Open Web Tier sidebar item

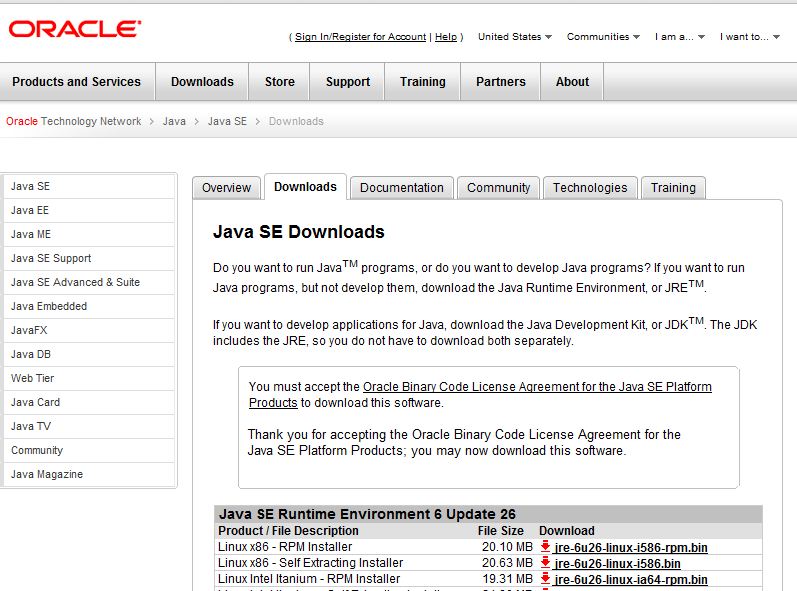click(x=89, y=378)
